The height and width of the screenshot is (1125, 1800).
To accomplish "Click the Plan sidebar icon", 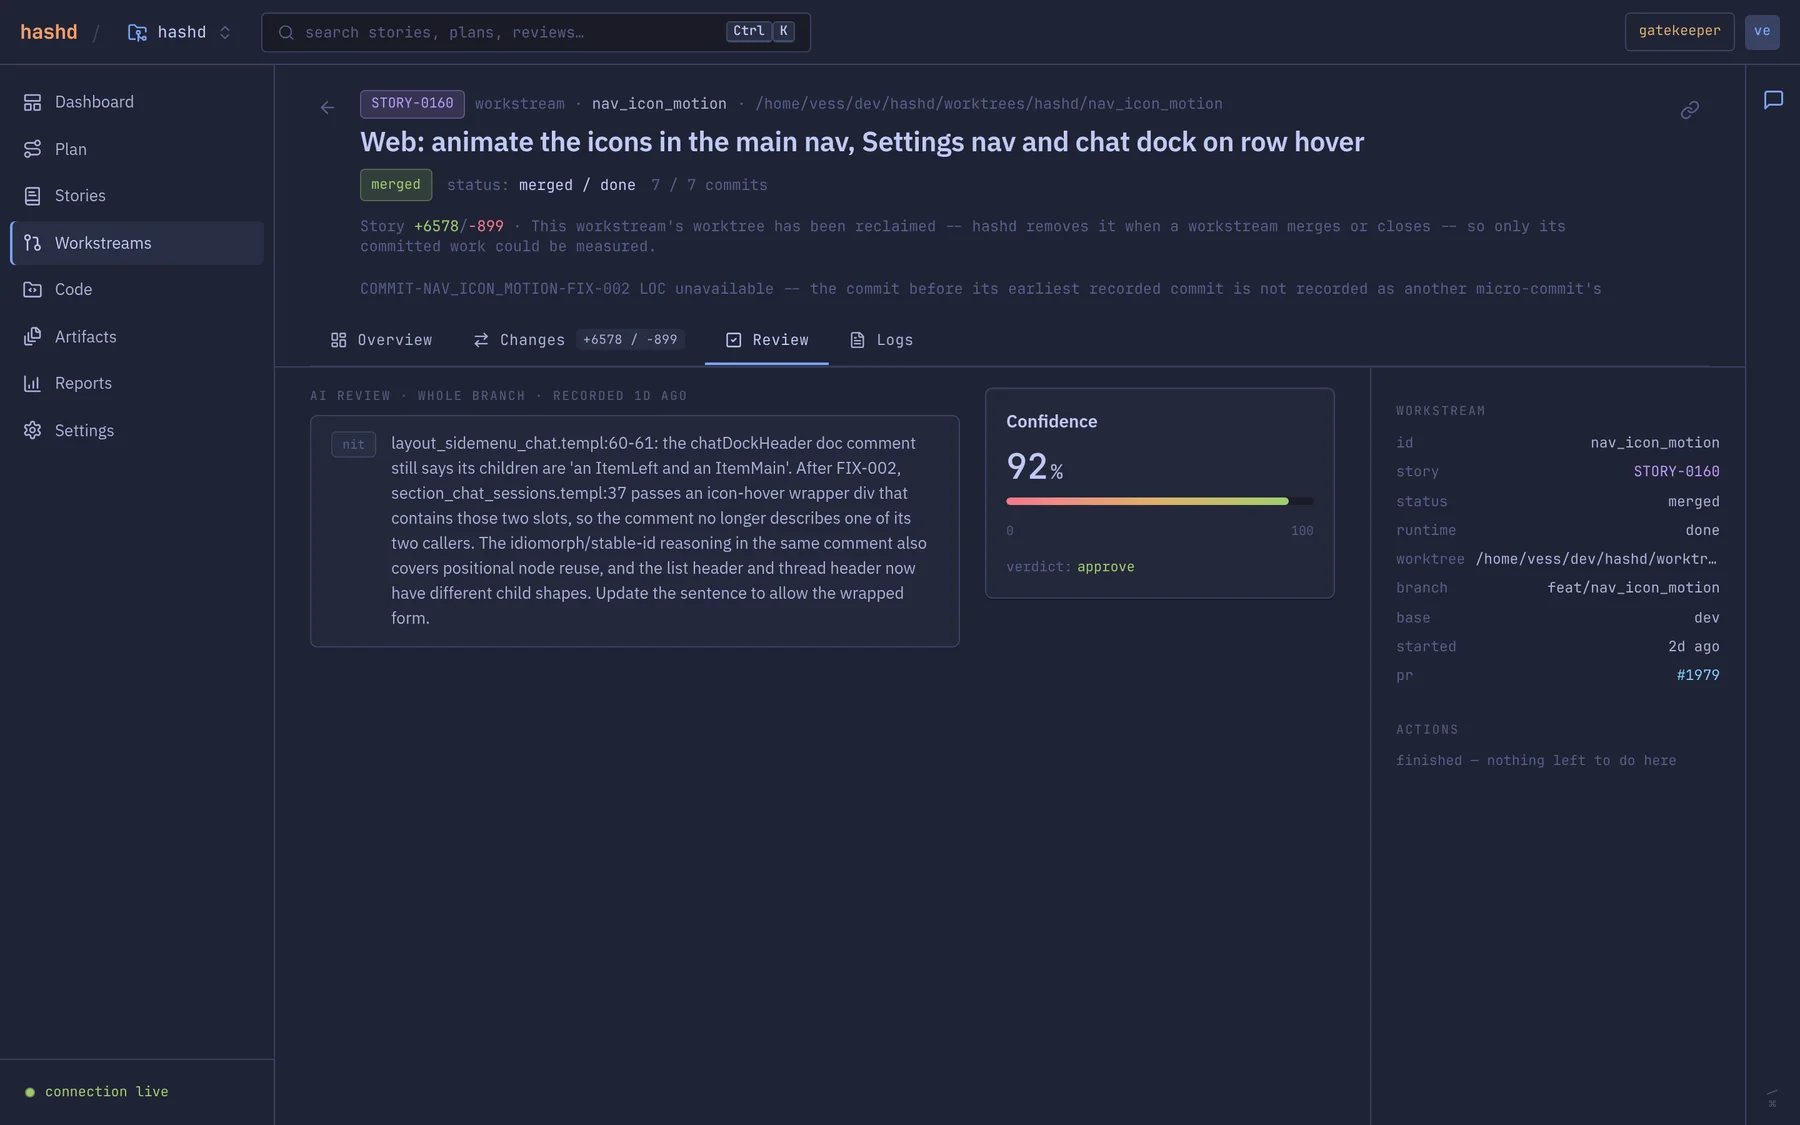I will point(32,149).
